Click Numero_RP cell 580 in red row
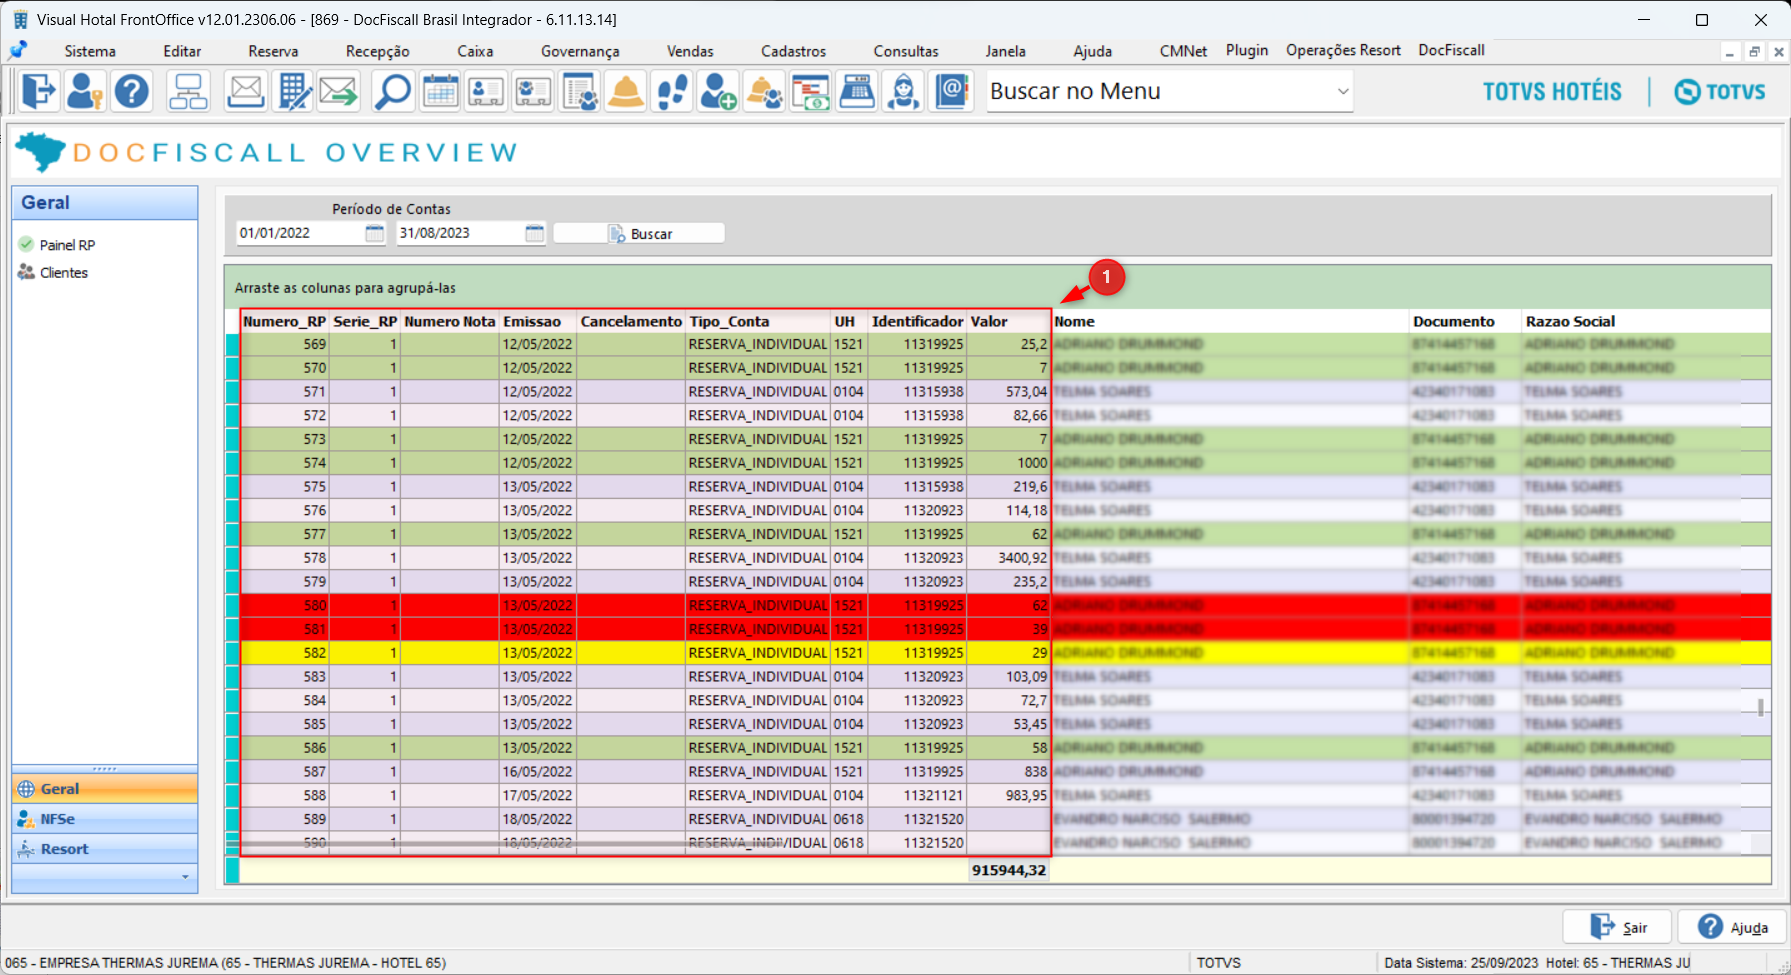 285,605
